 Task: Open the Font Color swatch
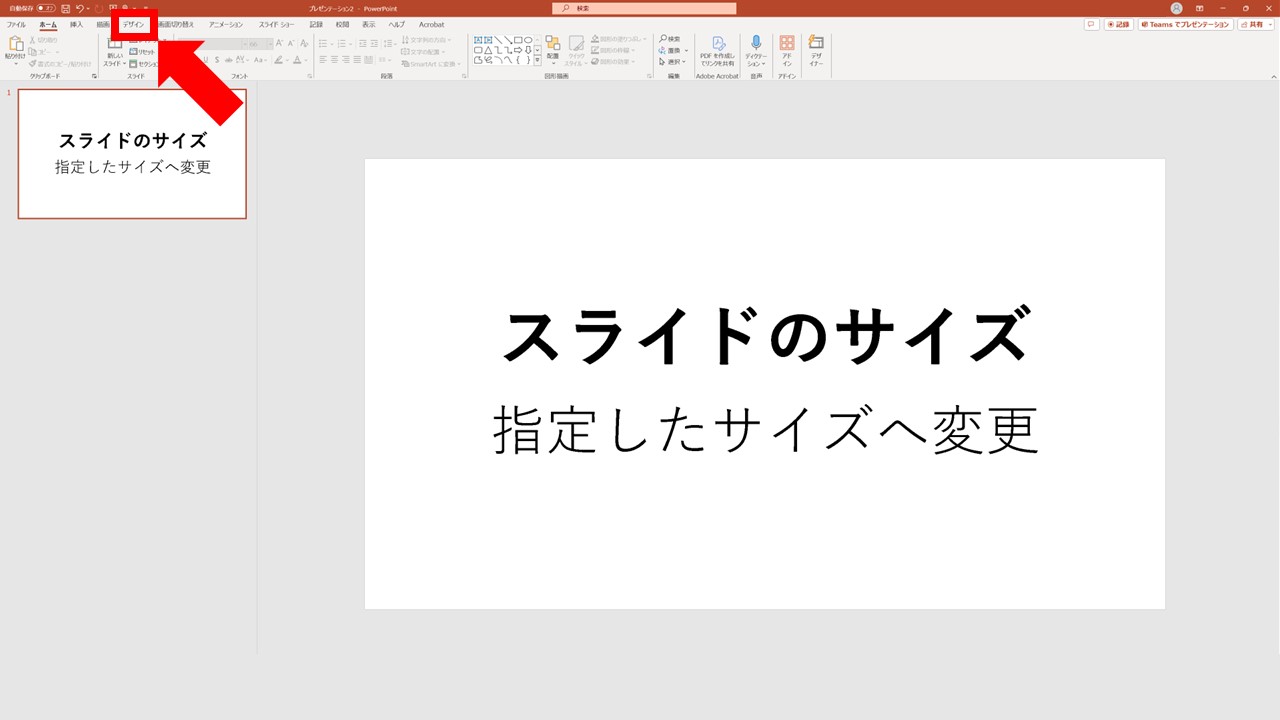click(299, 59)
